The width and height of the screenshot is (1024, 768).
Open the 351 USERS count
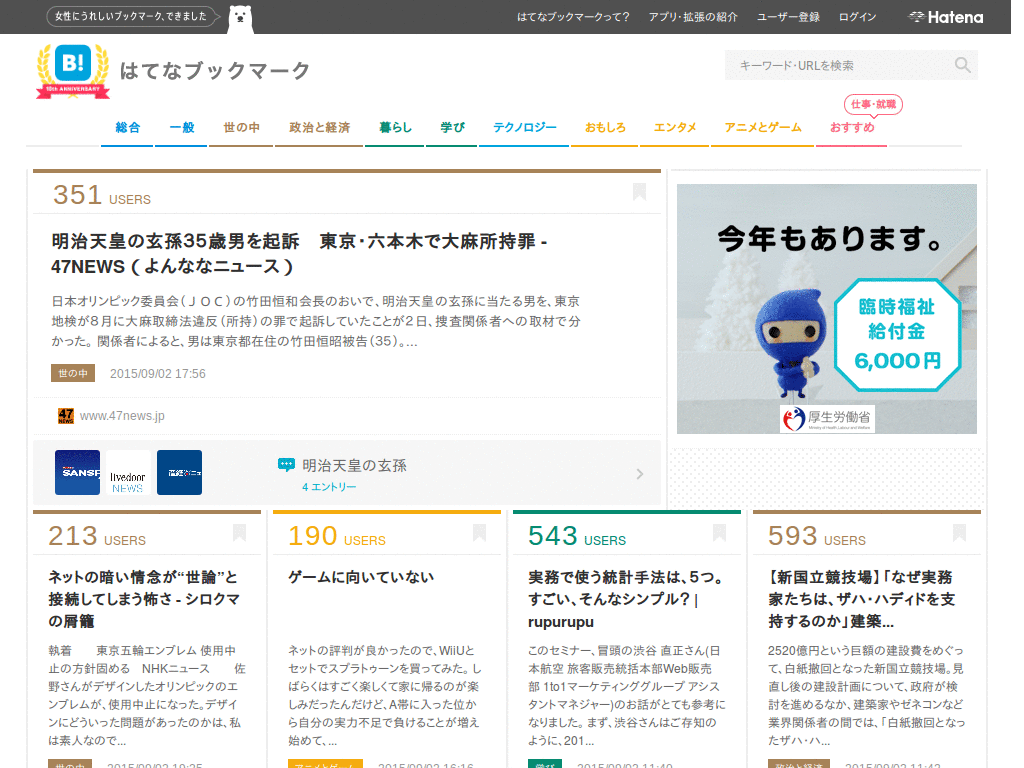pyautogui.click(x=102, y=195)
